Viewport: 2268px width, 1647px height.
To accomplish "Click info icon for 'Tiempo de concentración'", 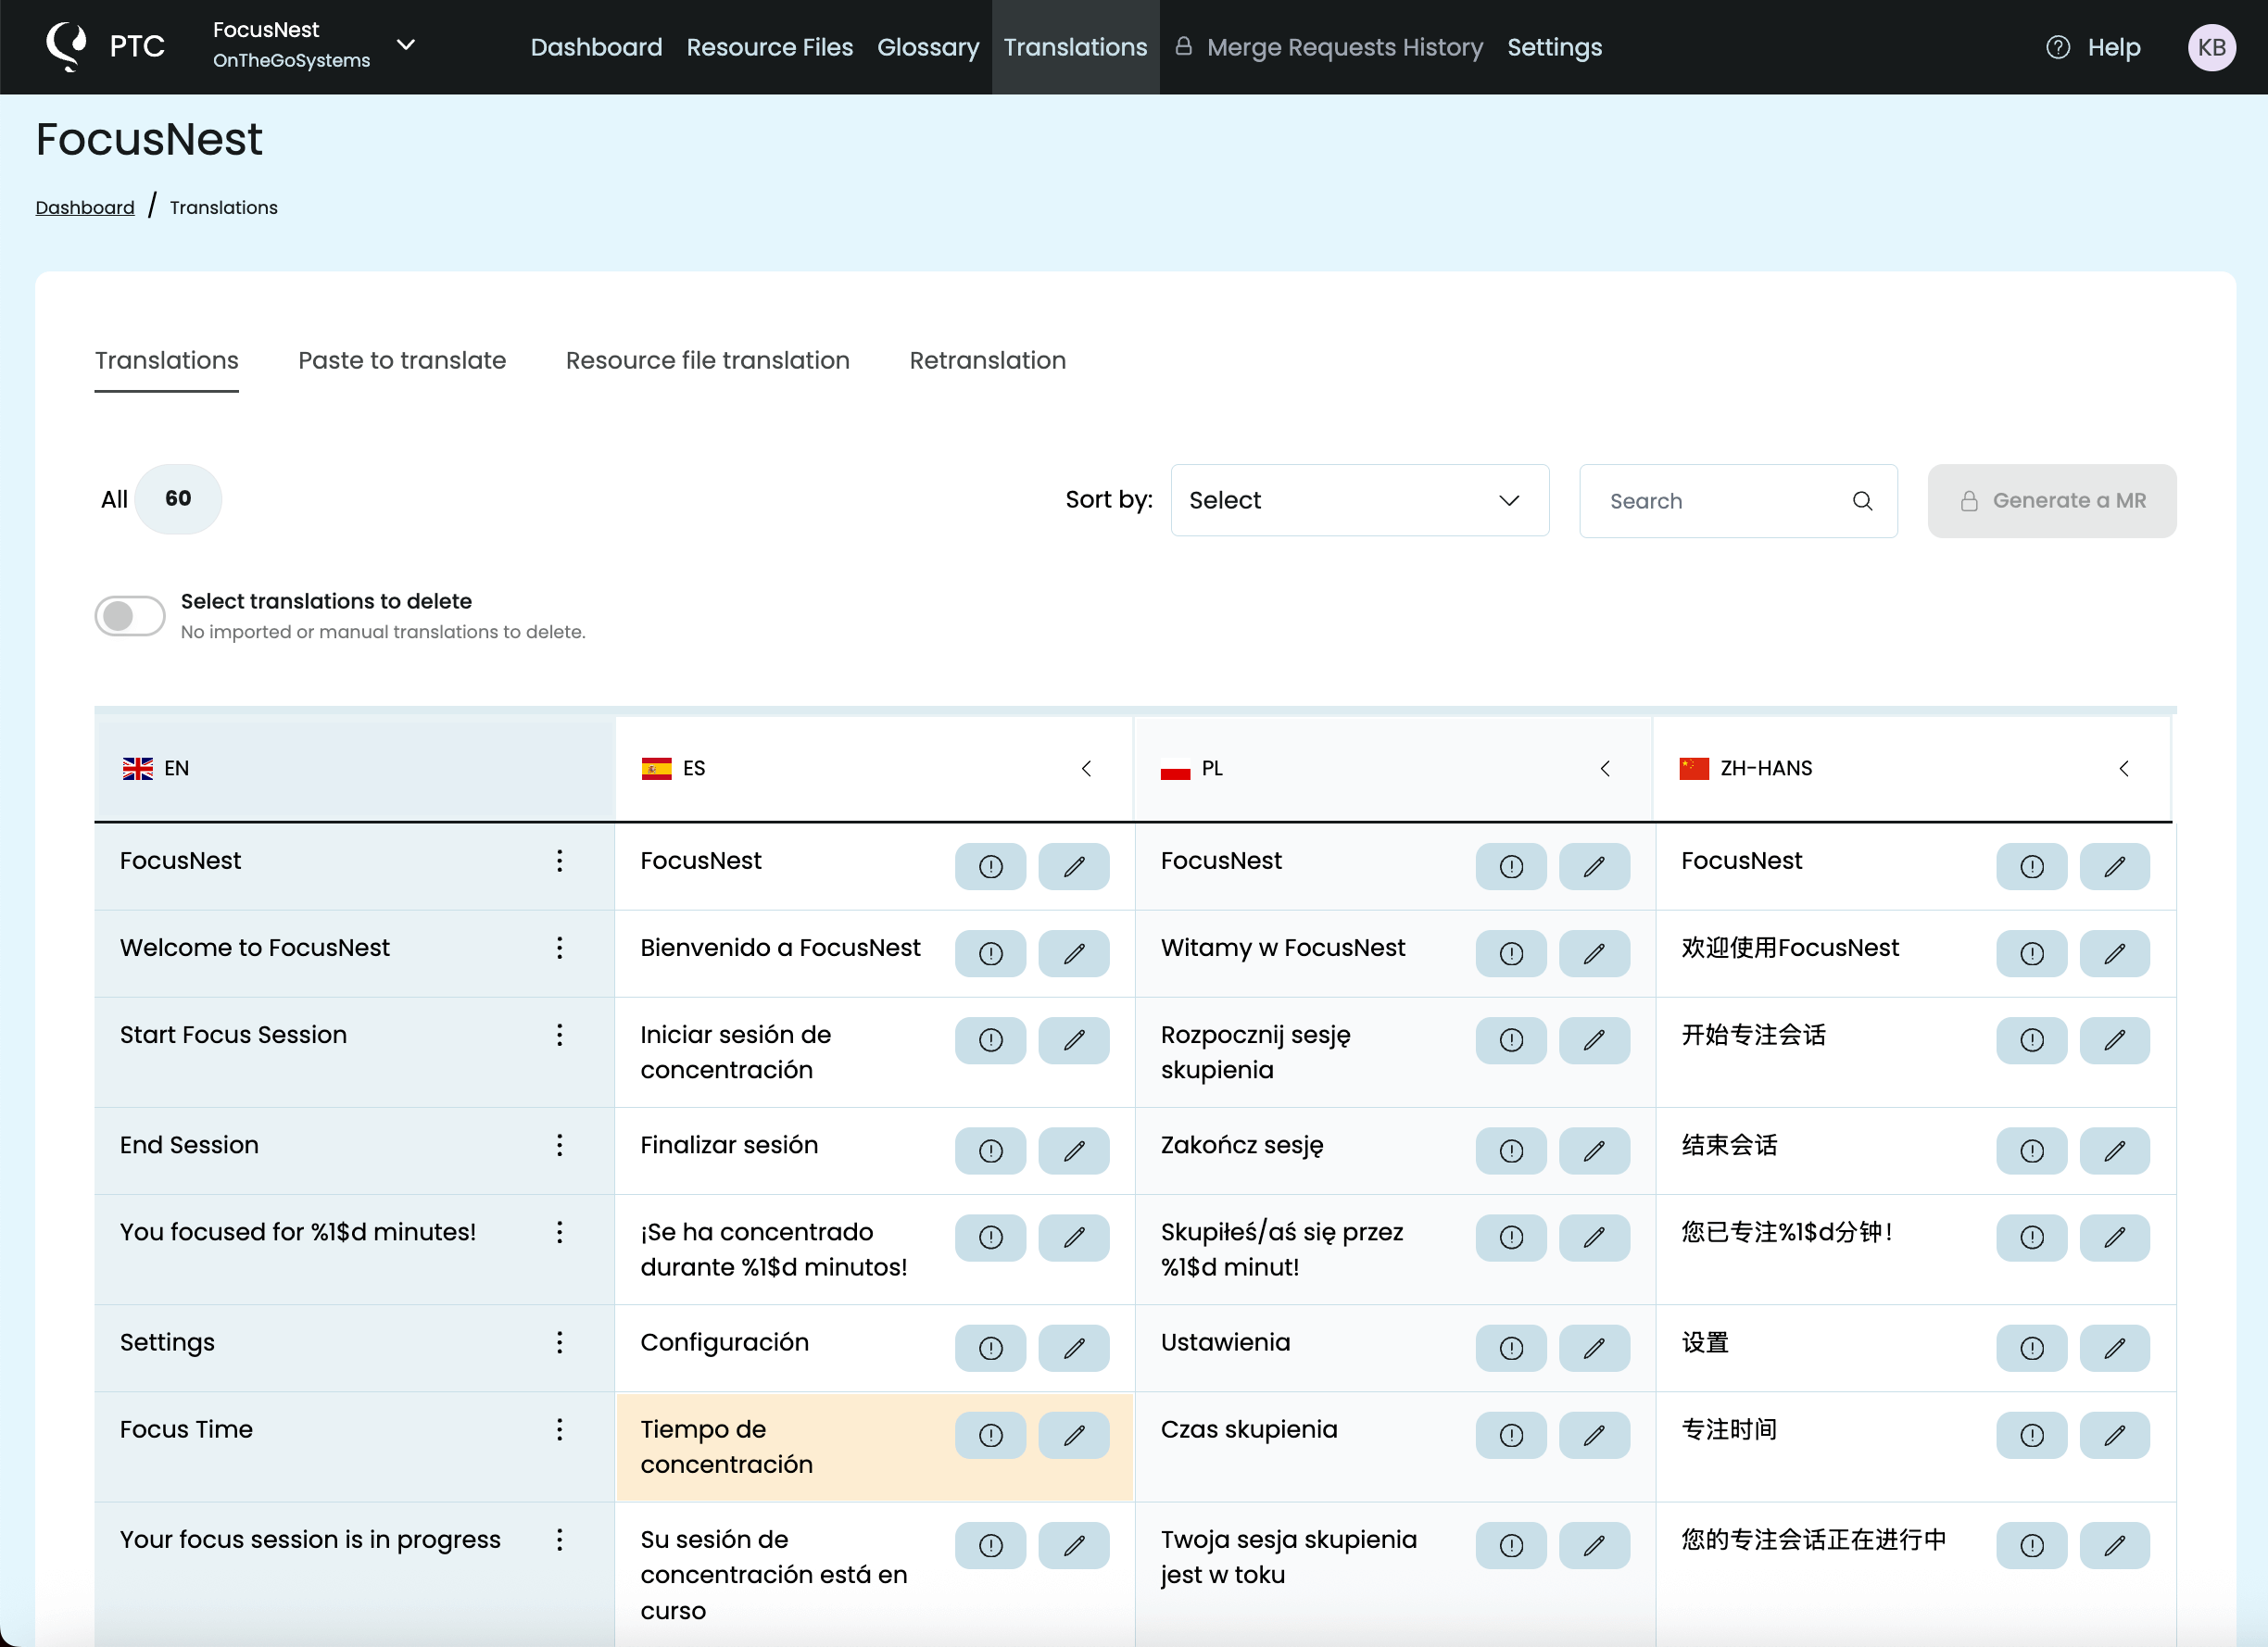I will pyautogui.click(x=990, y=1435).
